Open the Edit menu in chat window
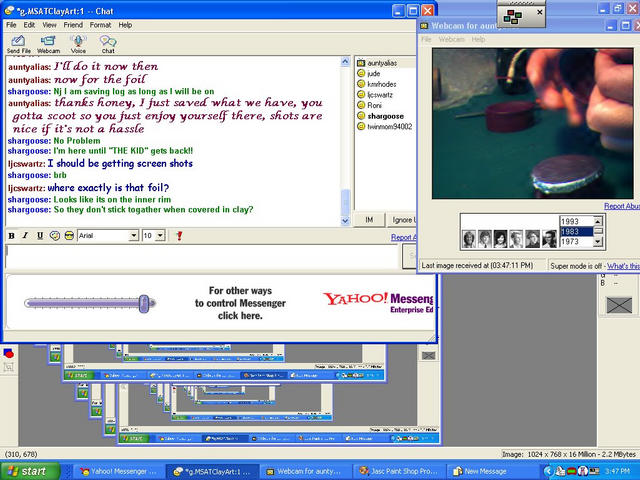Screen dimensions: 640x480 (29, 25)
